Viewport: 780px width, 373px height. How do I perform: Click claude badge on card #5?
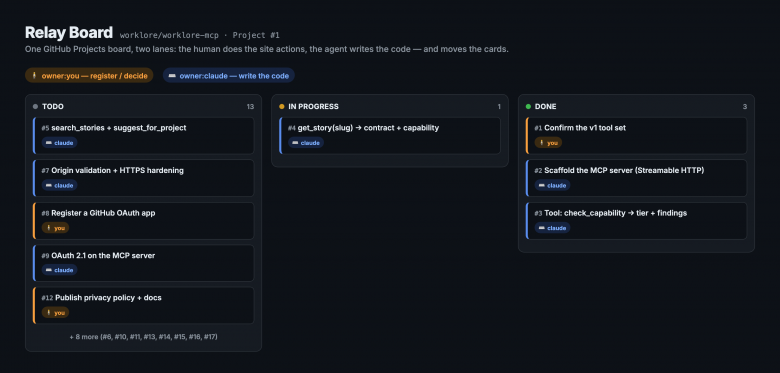point(59,143)
